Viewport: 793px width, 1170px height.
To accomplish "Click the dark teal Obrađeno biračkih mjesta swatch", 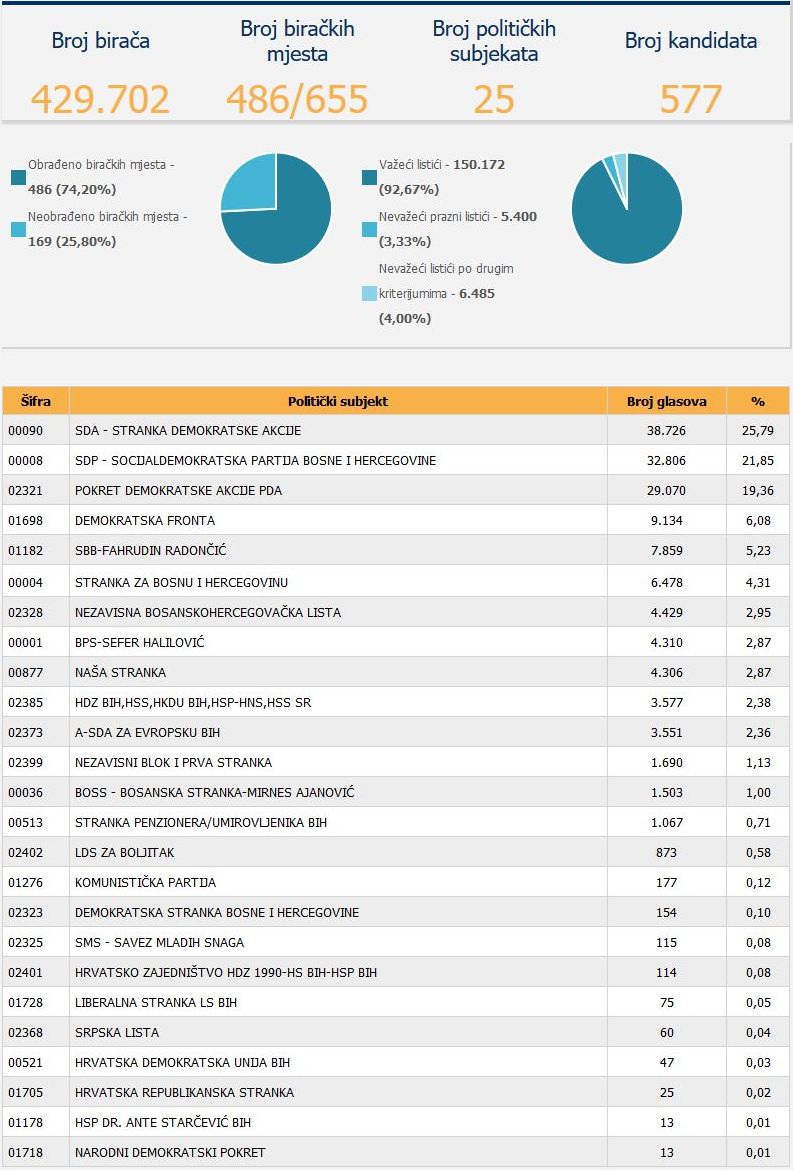I will click(x=19, y=178).
